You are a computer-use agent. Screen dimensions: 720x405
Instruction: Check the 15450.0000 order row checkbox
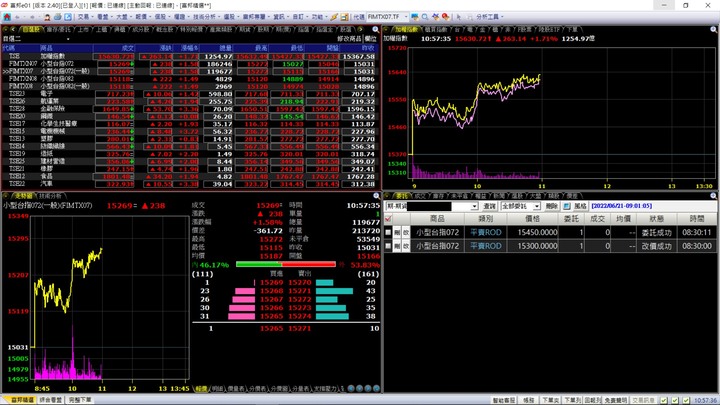(x=388, y=232)
